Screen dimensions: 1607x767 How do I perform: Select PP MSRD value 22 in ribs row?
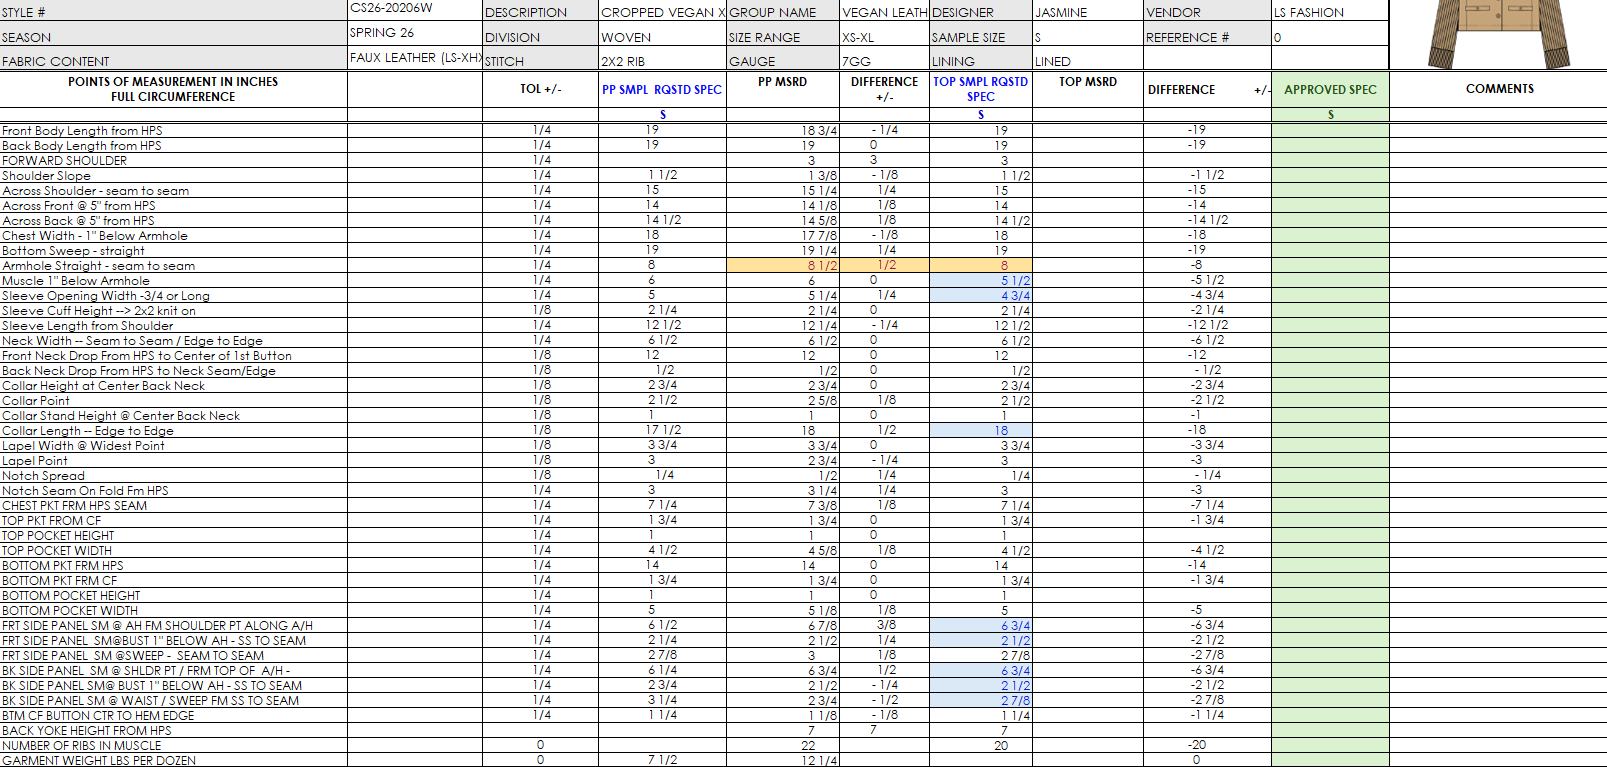(x=783, y=746)
